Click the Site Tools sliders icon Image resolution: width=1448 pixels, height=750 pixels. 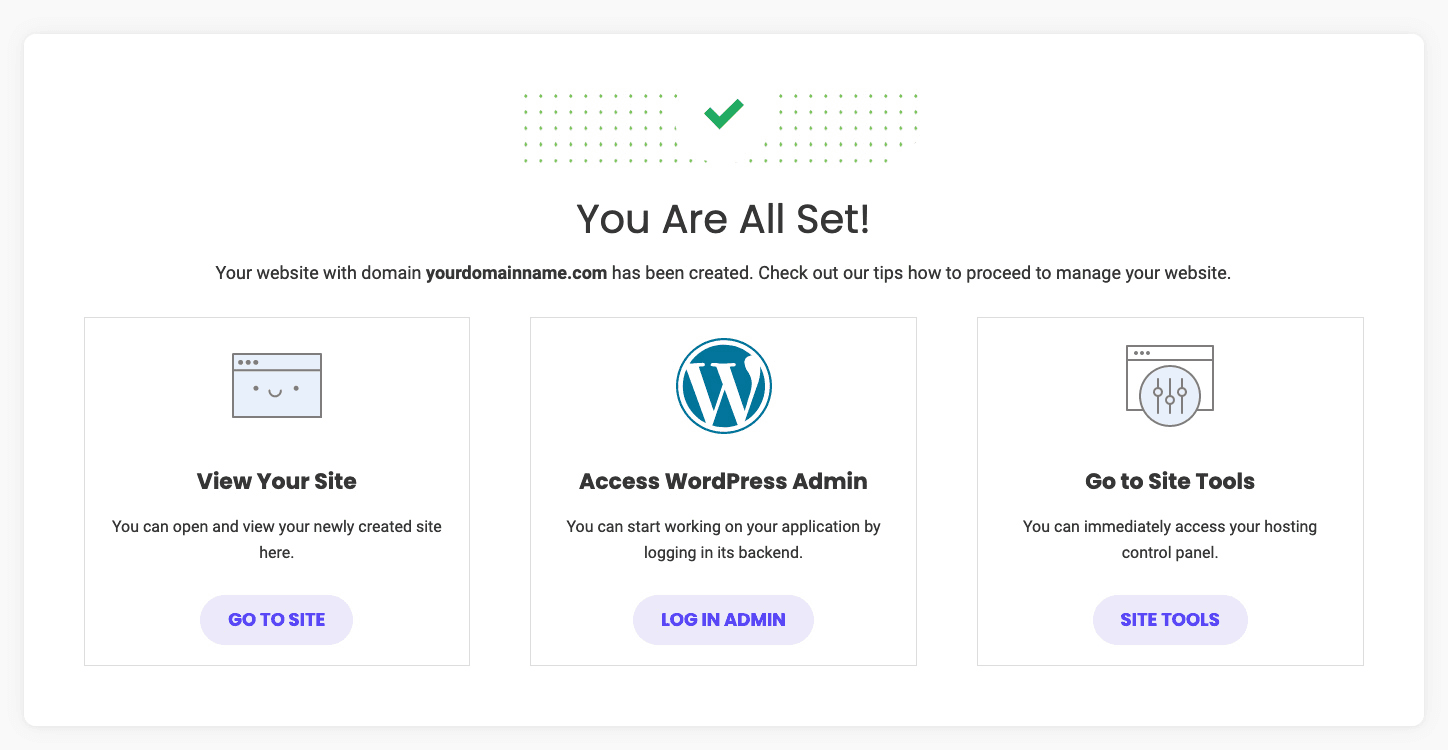[x=1170, y=386]
